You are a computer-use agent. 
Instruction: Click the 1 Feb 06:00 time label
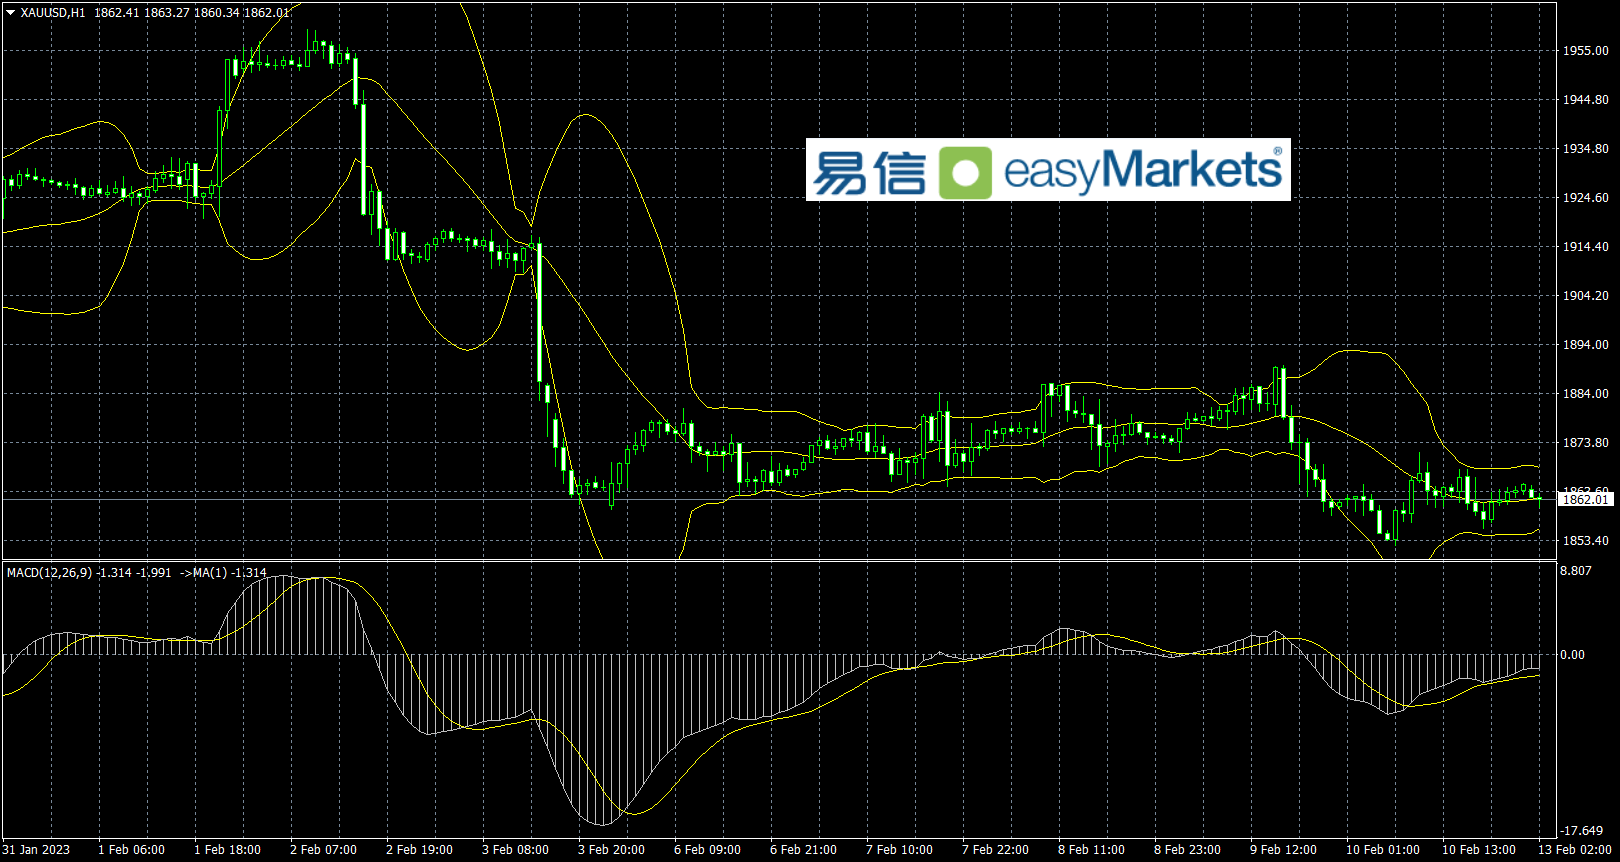[131, 850]
